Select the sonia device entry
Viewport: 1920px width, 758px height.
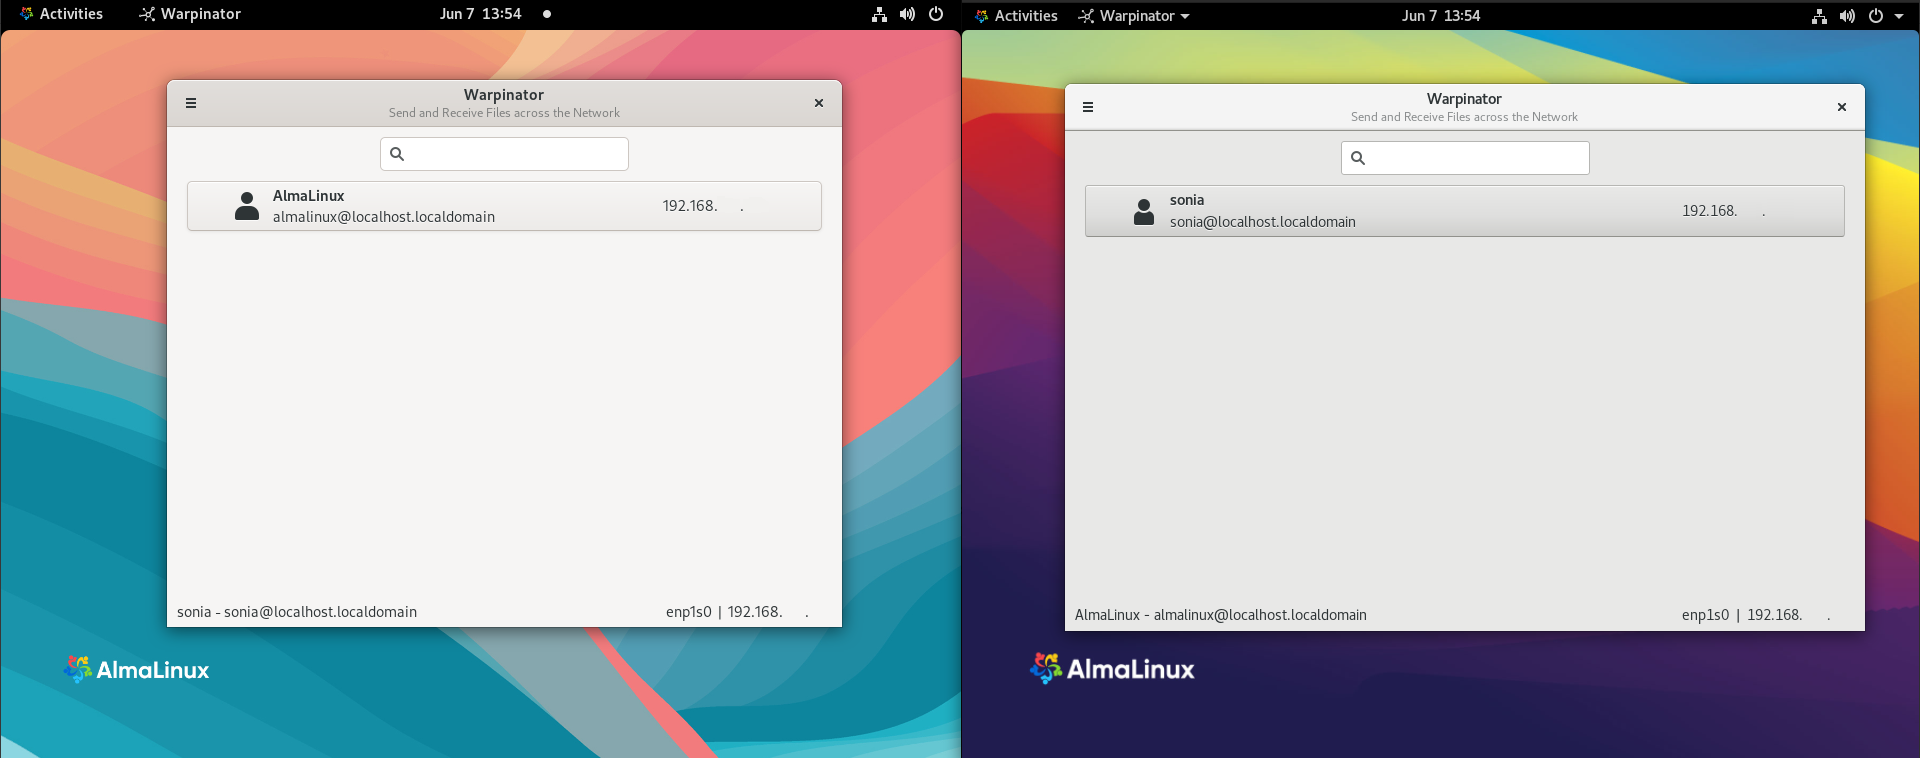click(1464, 211)
